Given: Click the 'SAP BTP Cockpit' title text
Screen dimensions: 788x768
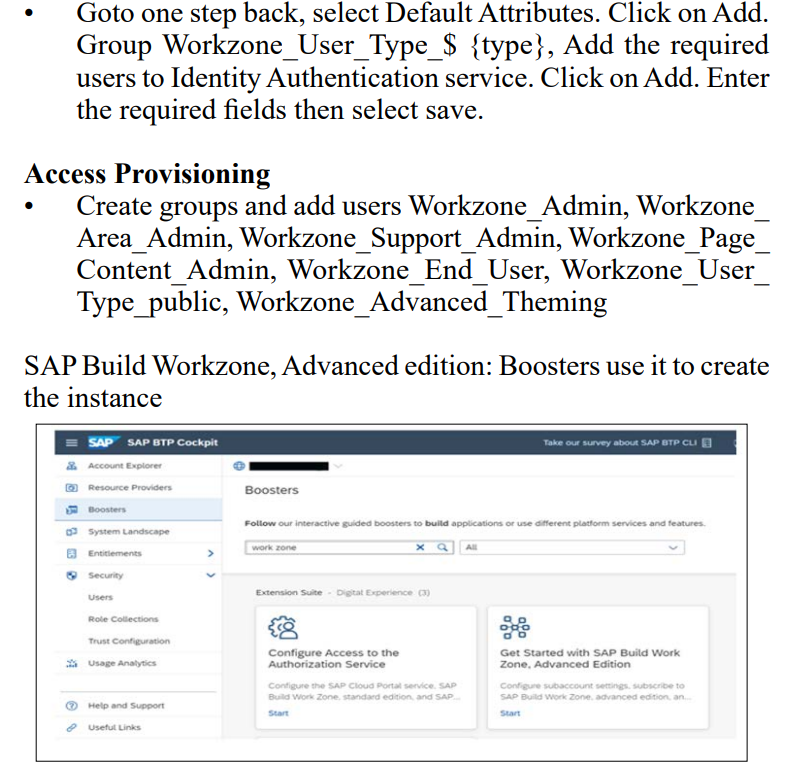Looking at the screenshot, I should (172, 443).
